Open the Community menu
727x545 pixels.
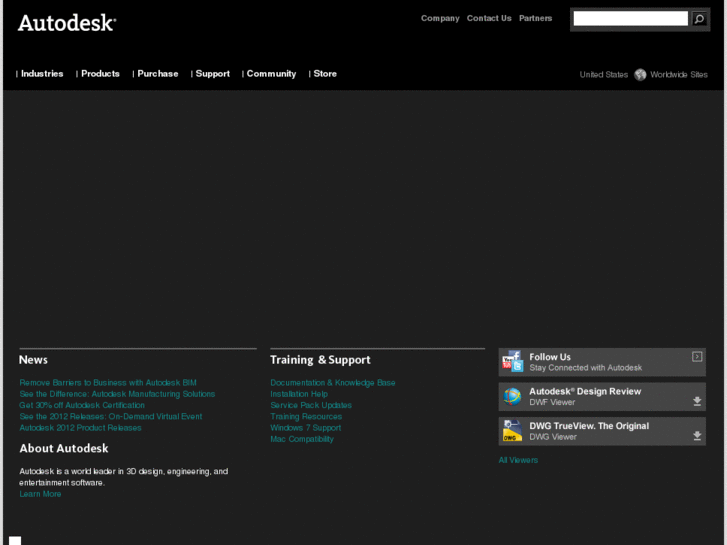coord(271,74)
